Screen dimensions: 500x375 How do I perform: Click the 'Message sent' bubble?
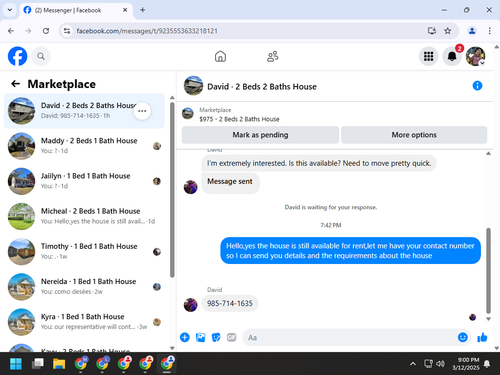click(230, 182)
